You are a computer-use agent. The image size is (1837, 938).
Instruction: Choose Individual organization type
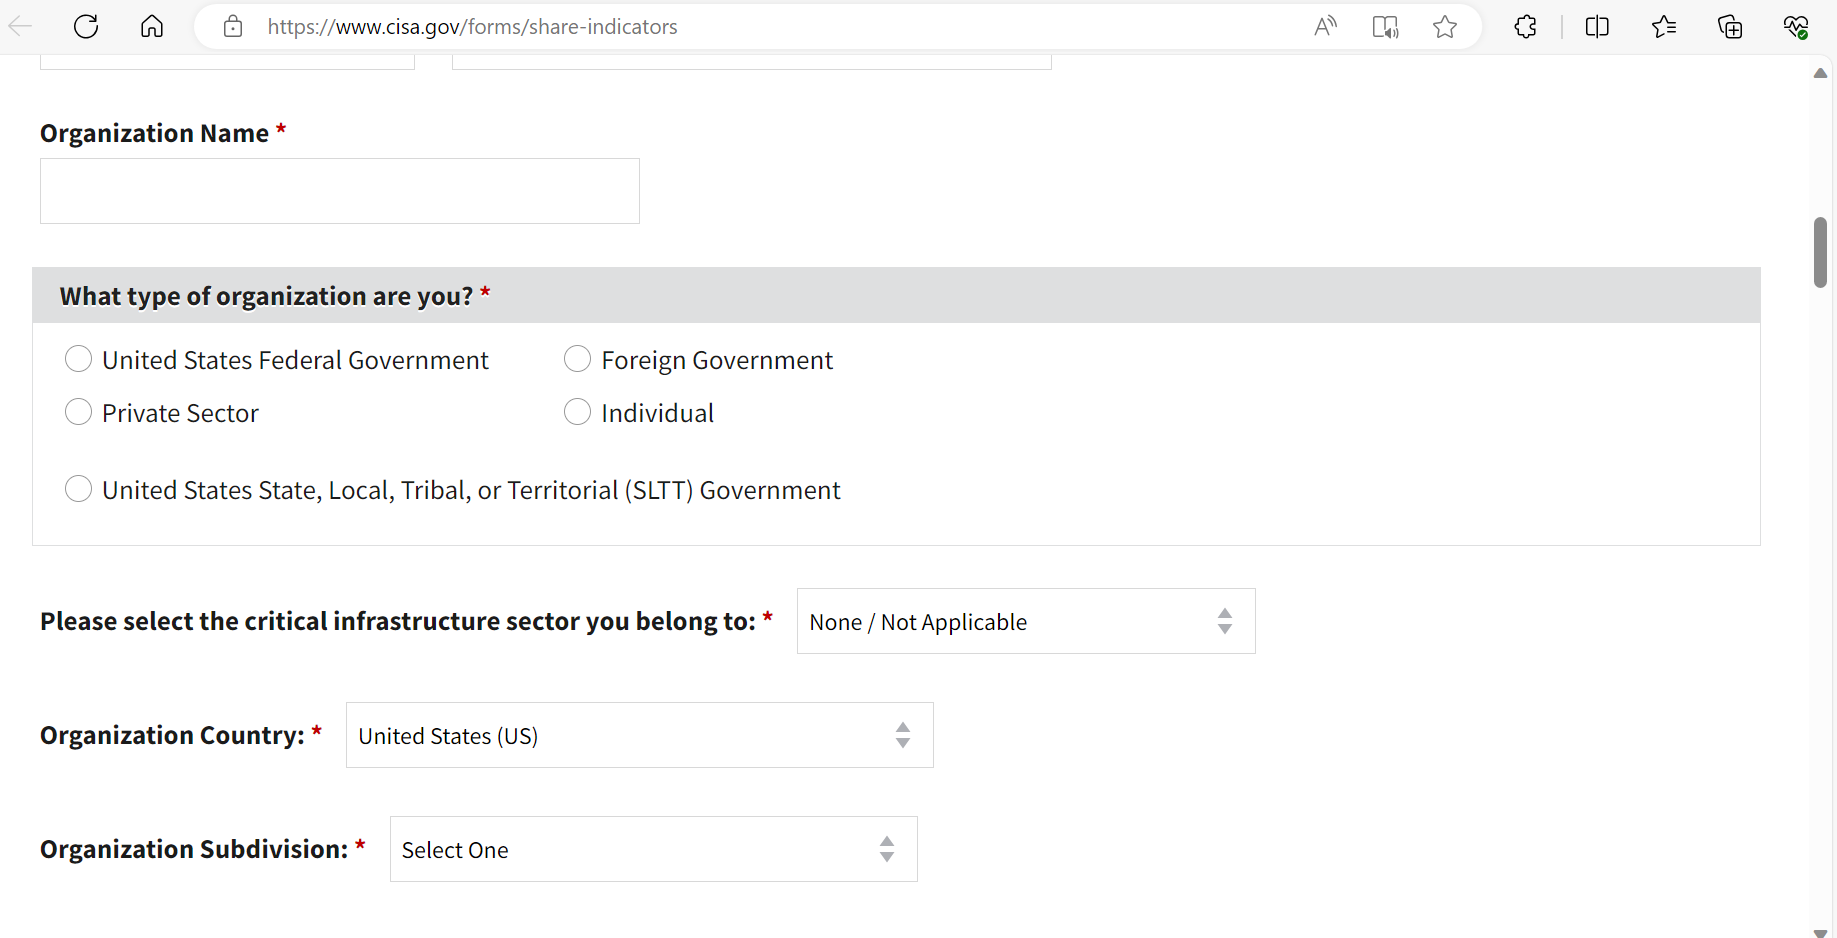(x=578, y=412)
